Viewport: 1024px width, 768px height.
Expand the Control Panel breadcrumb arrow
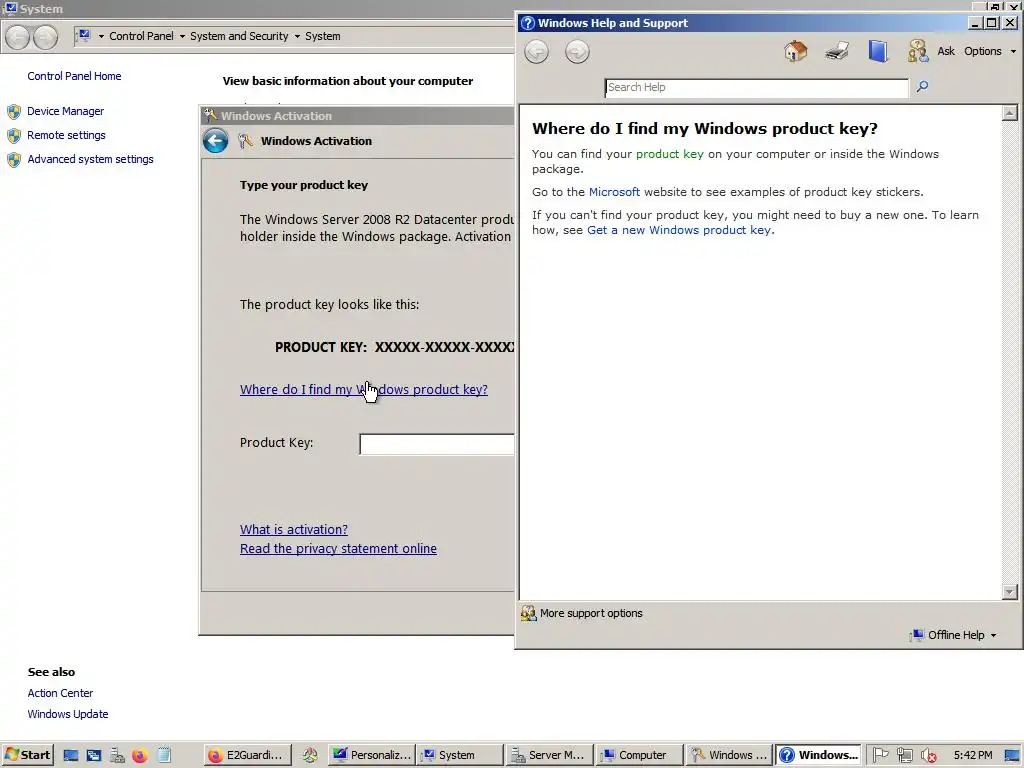[x=182, y=37]
